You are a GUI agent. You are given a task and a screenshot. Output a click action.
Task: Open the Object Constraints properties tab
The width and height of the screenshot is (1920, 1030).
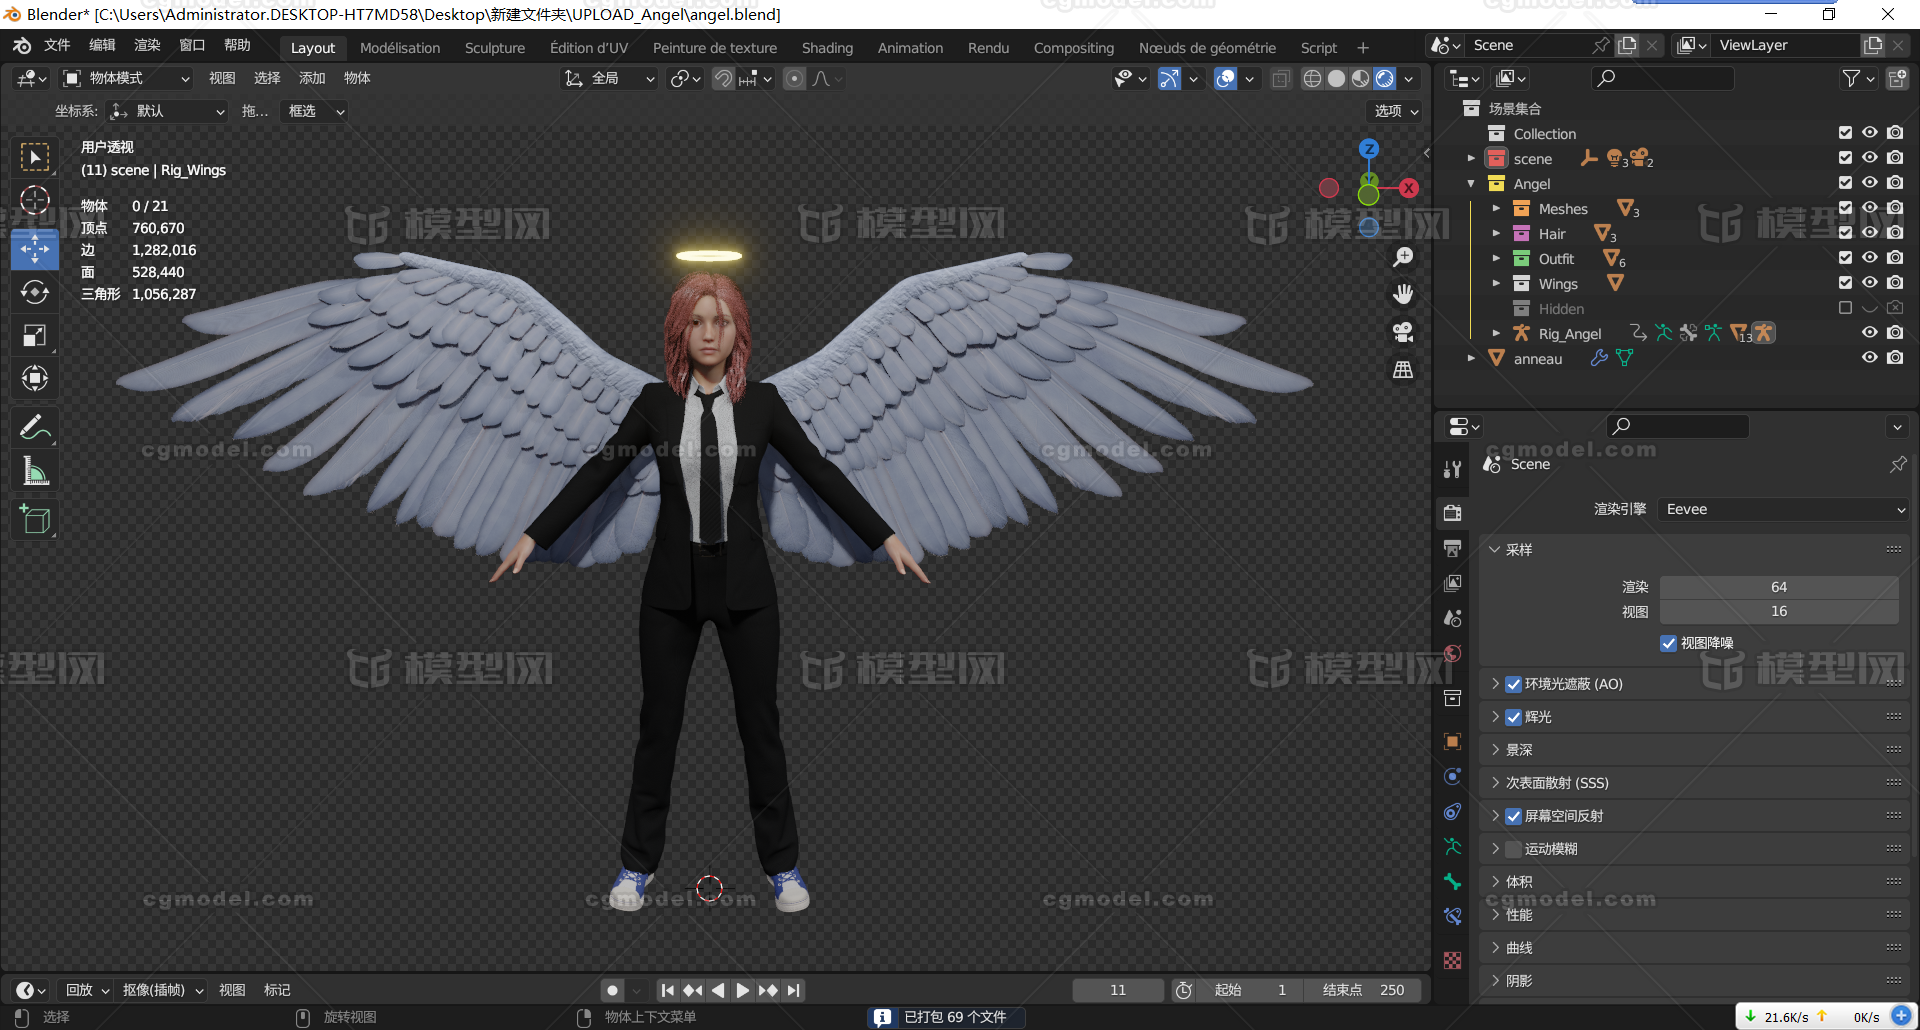[x=1453, y=811]
